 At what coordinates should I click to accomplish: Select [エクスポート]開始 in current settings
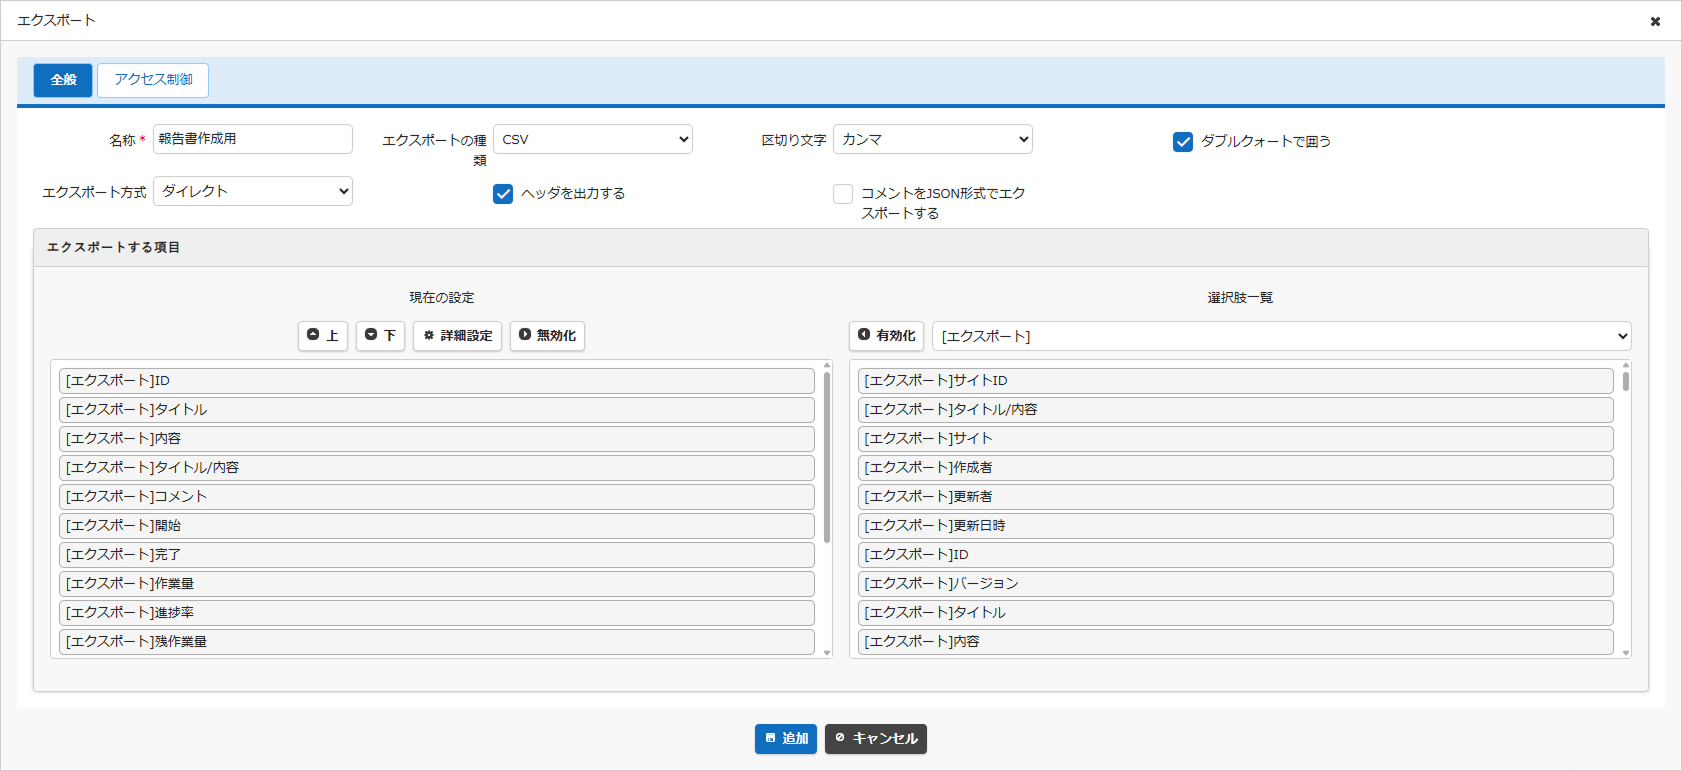coord(437,526)
